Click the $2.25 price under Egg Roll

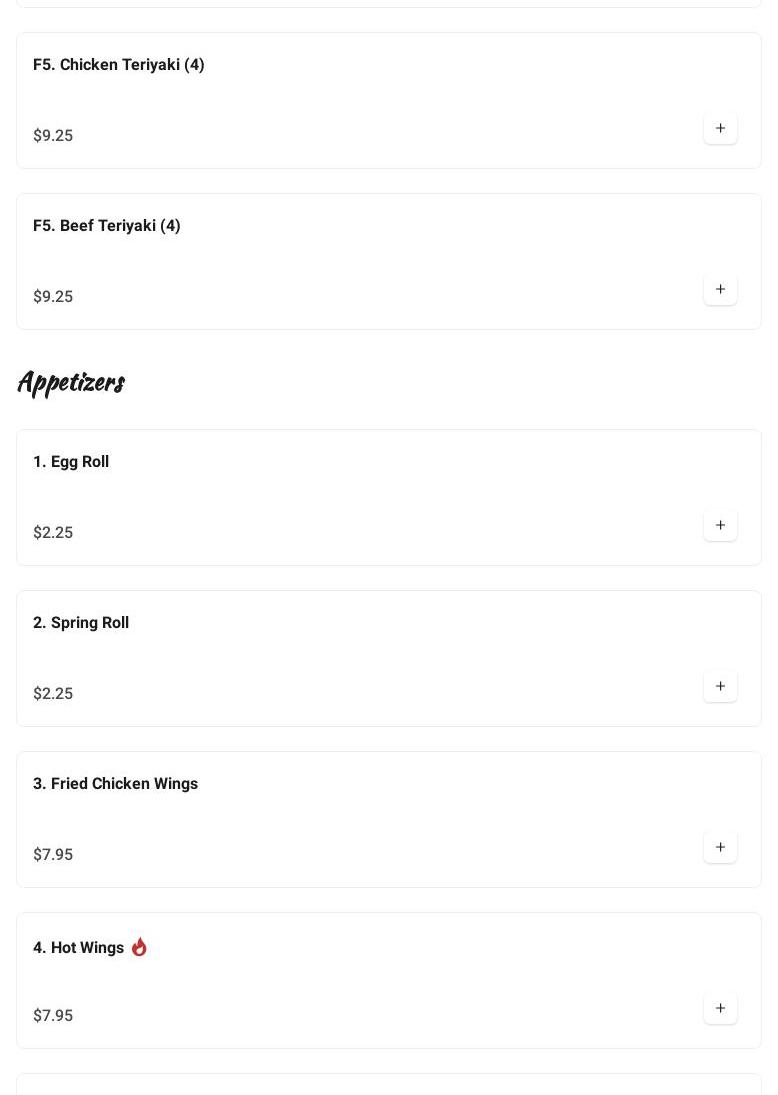point(53,533)
